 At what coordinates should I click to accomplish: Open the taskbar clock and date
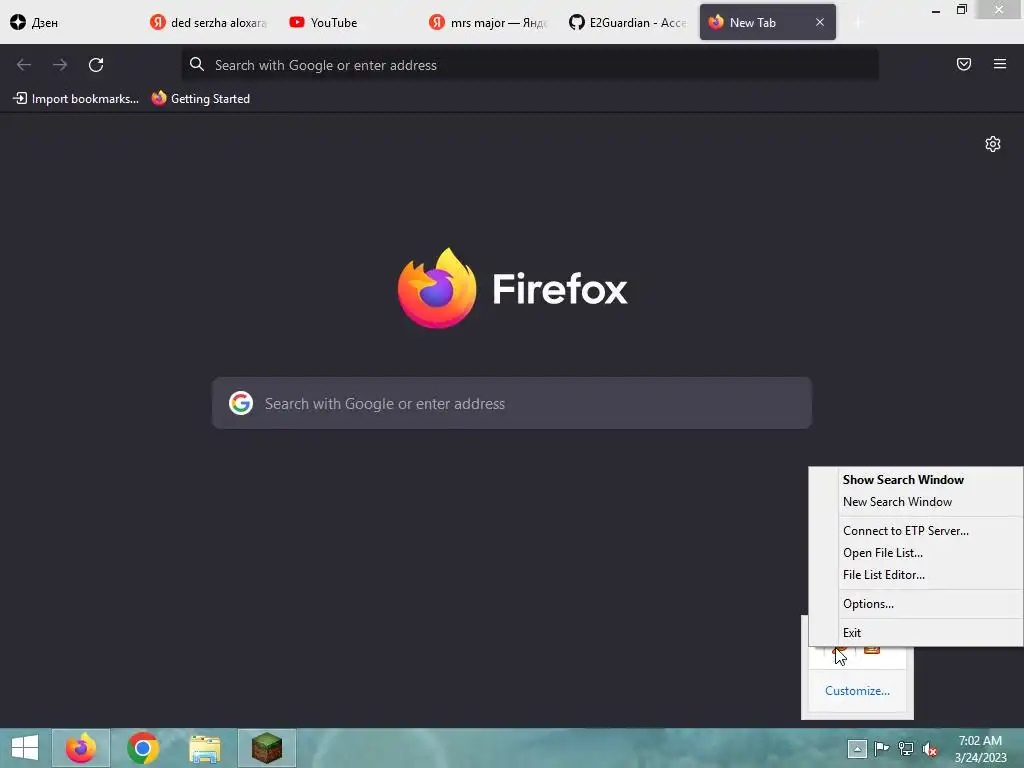pos(980,748)
